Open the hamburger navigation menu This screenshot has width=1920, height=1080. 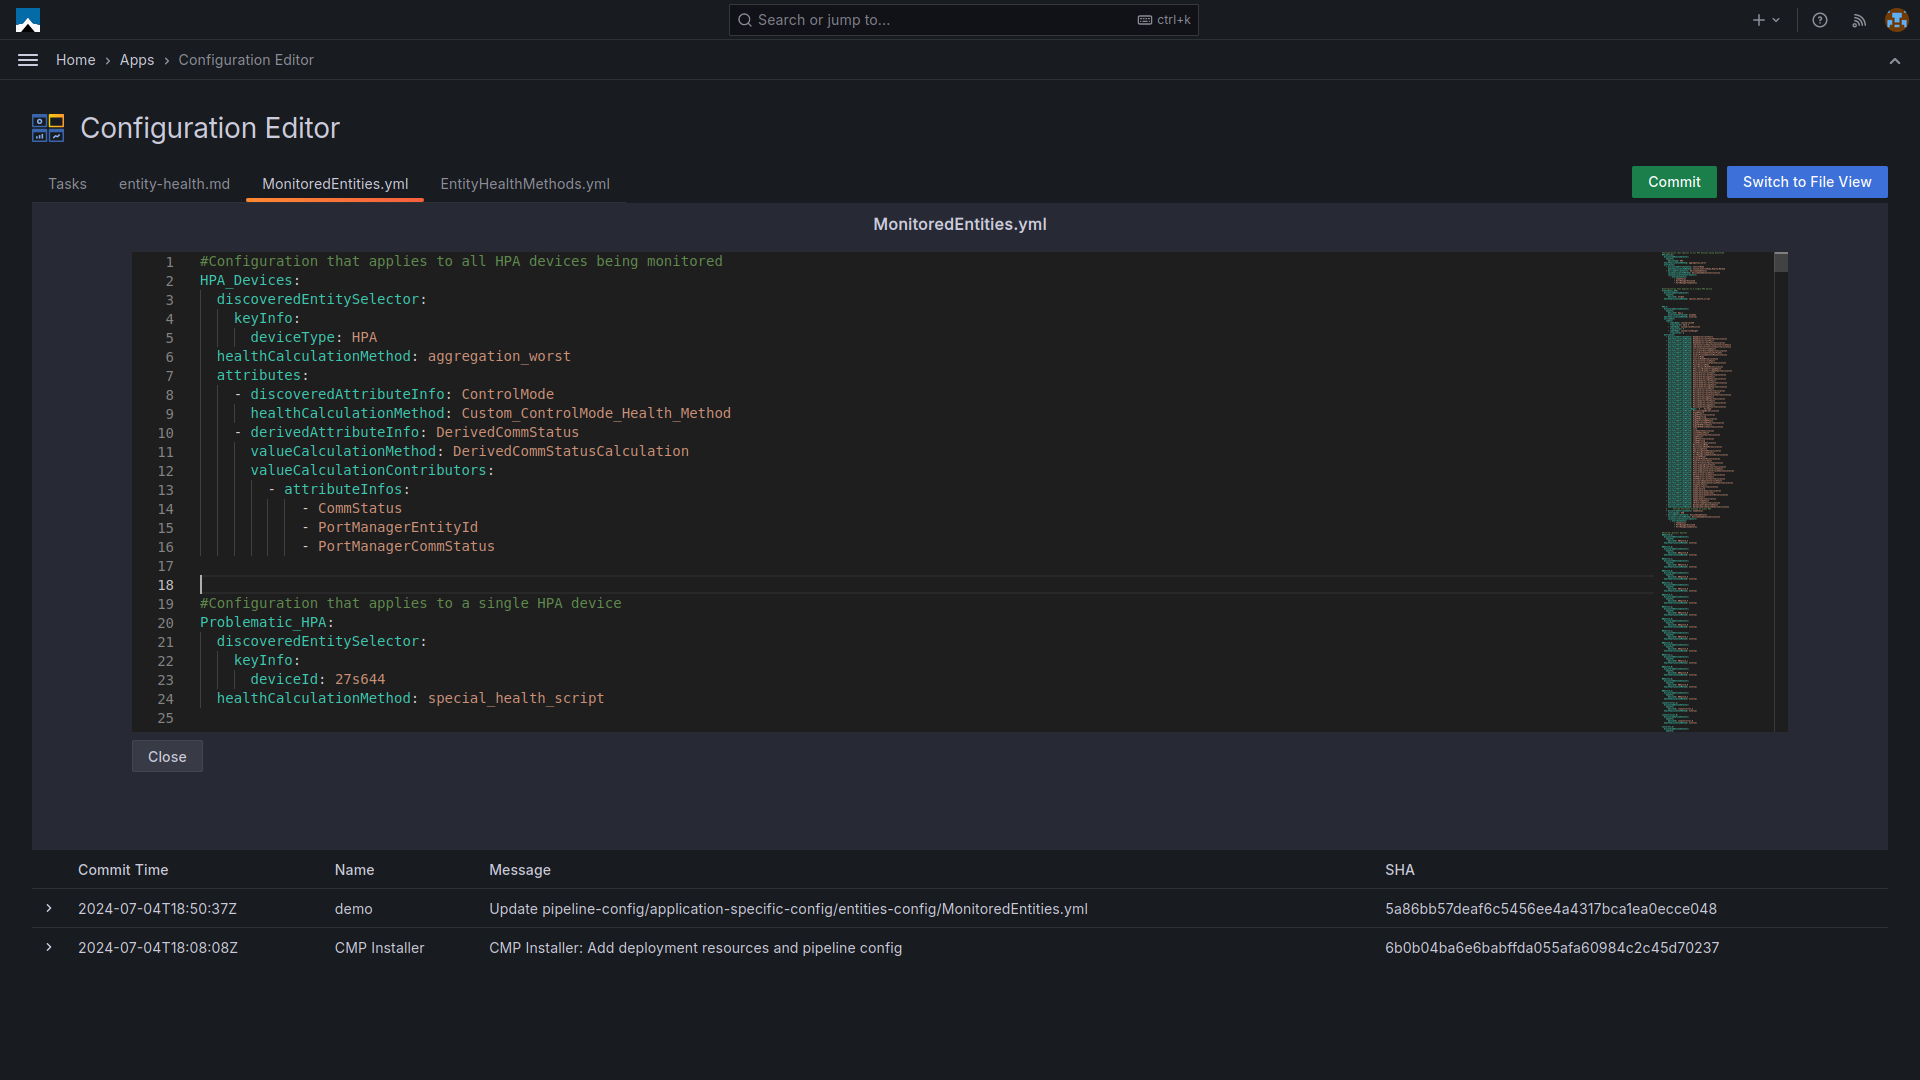28,60
